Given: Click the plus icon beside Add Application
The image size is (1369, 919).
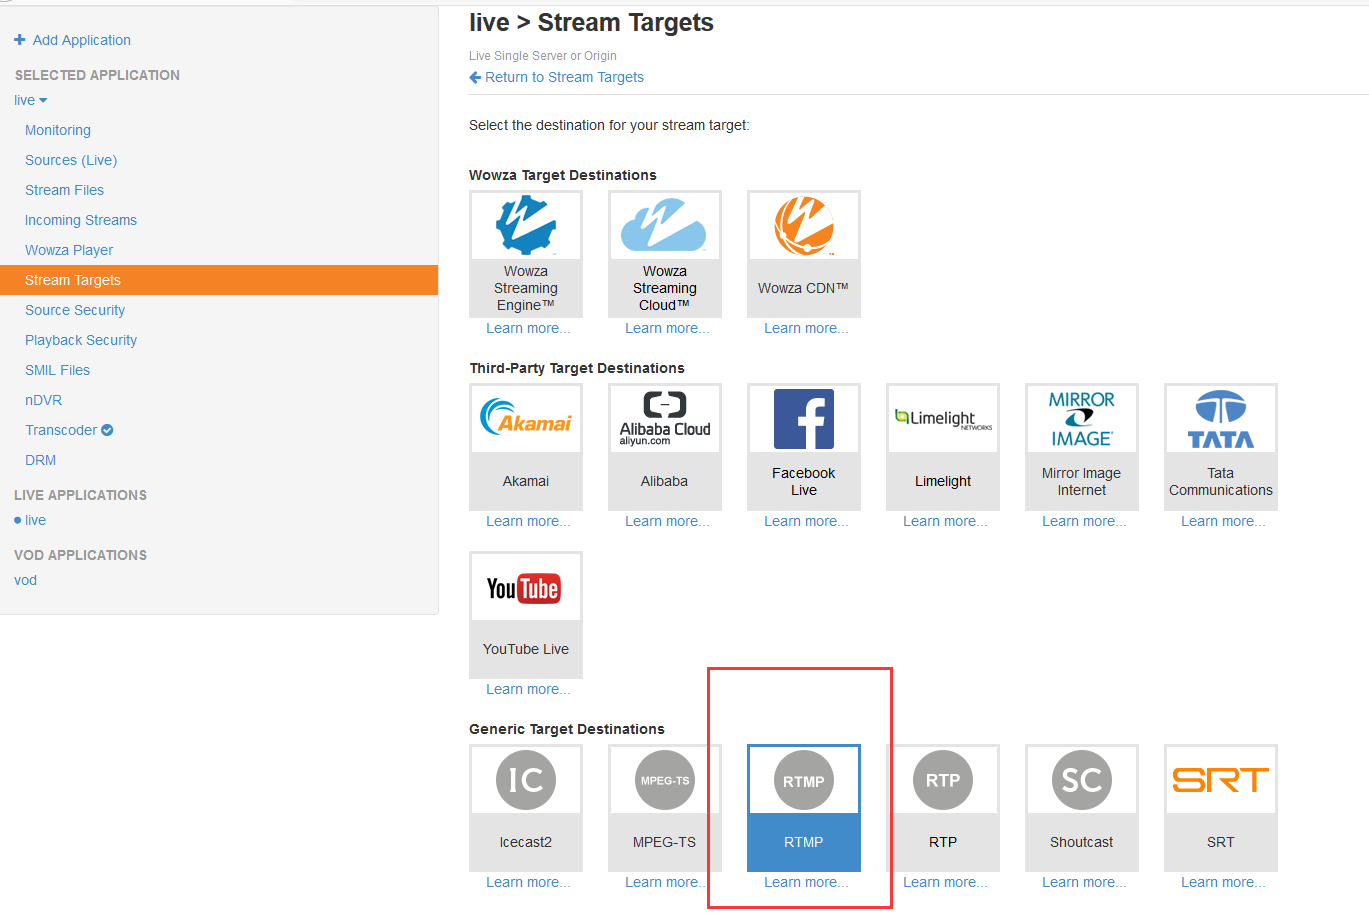Looking at the screenshot, I should point(20,40).
